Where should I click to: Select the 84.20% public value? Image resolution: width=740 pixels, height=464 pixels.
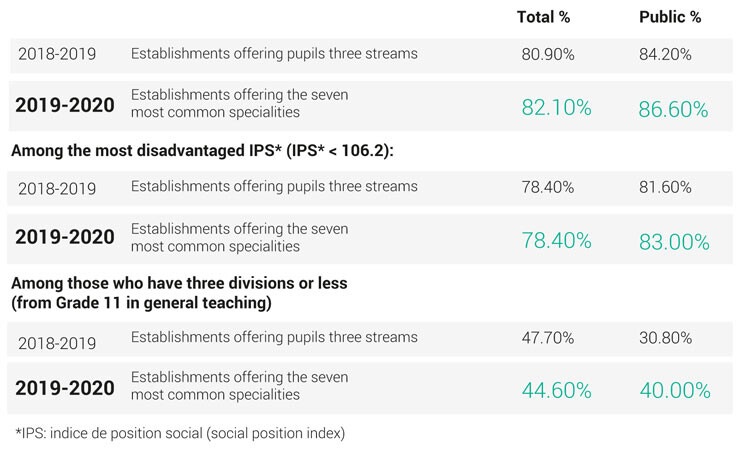(665, 55)
